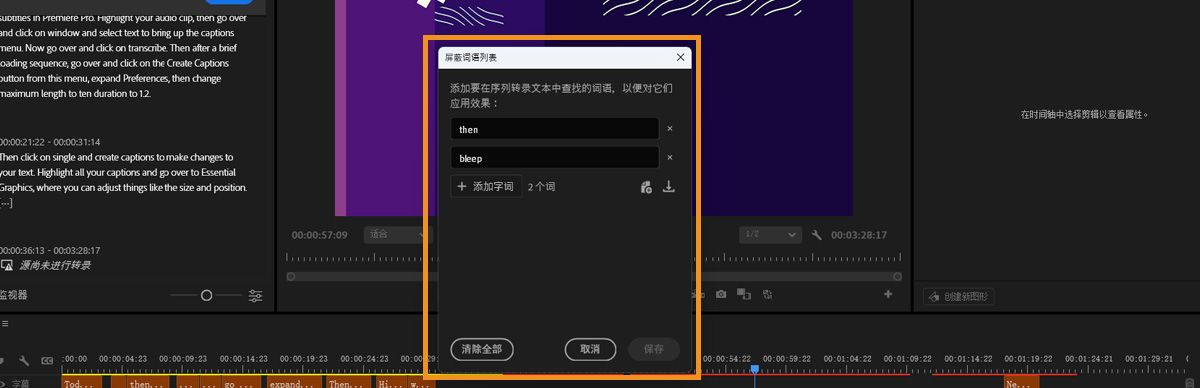
Task: Click the 清除全部 clear-all button
Action: pyautogui.click(x=482, y=349)
